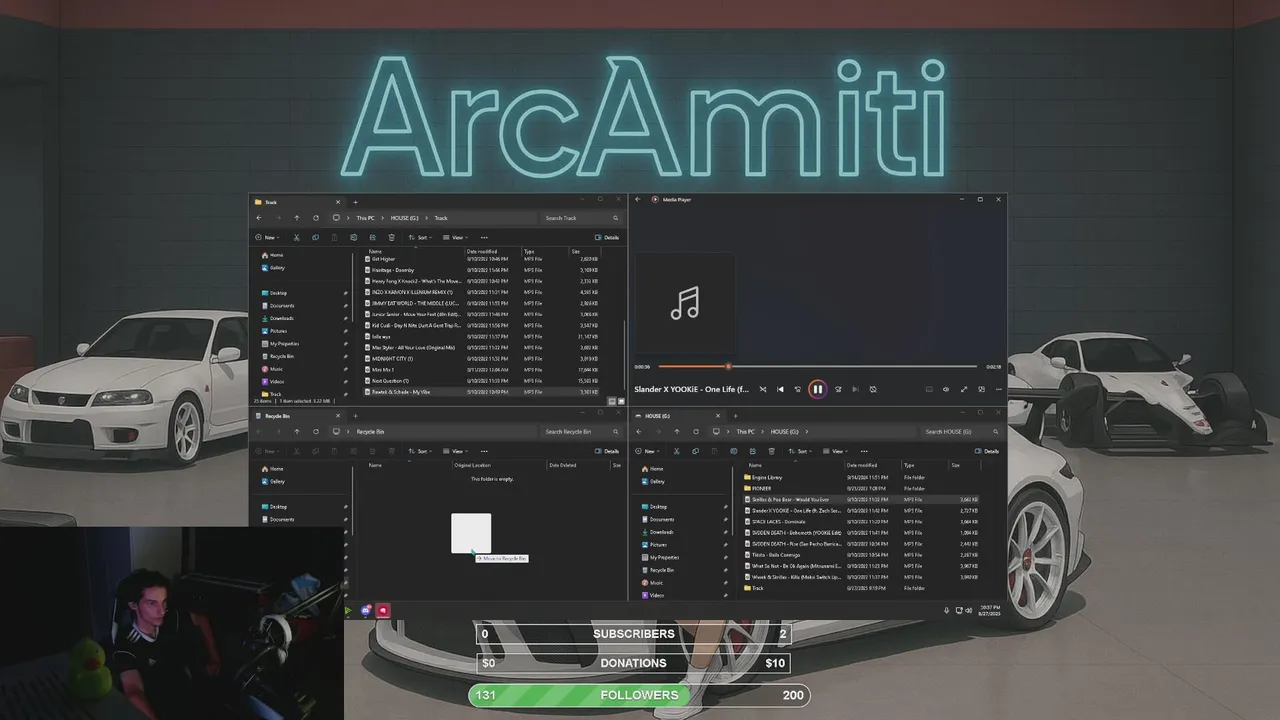
Task: Toggle Details pane in Track window
Action: coord(607,237)
